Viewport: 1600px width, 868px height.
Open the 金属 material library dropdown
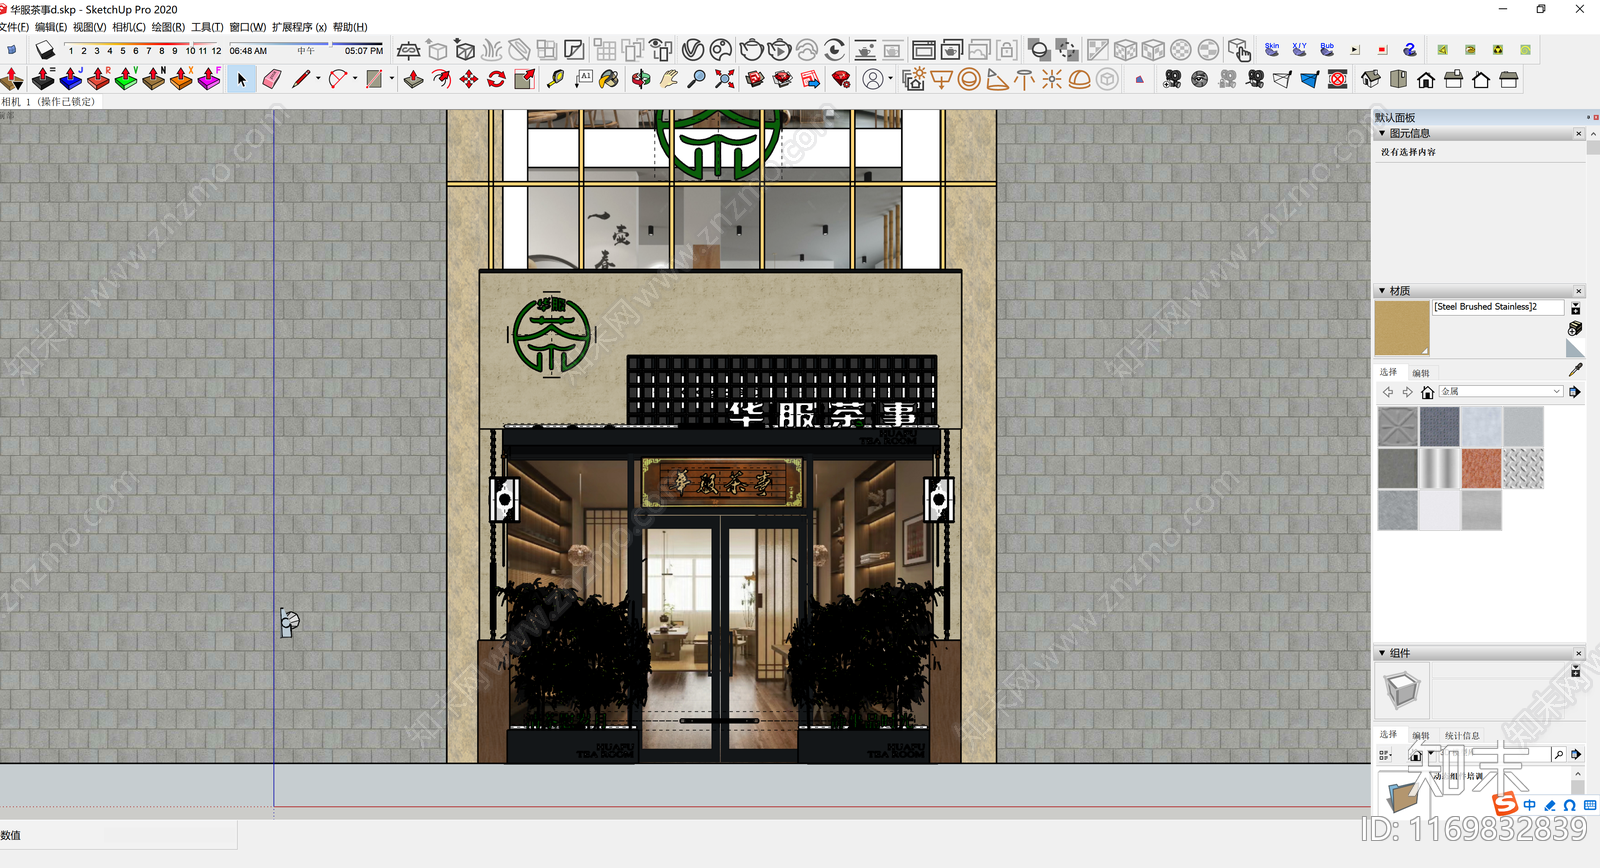point(1500,392)
